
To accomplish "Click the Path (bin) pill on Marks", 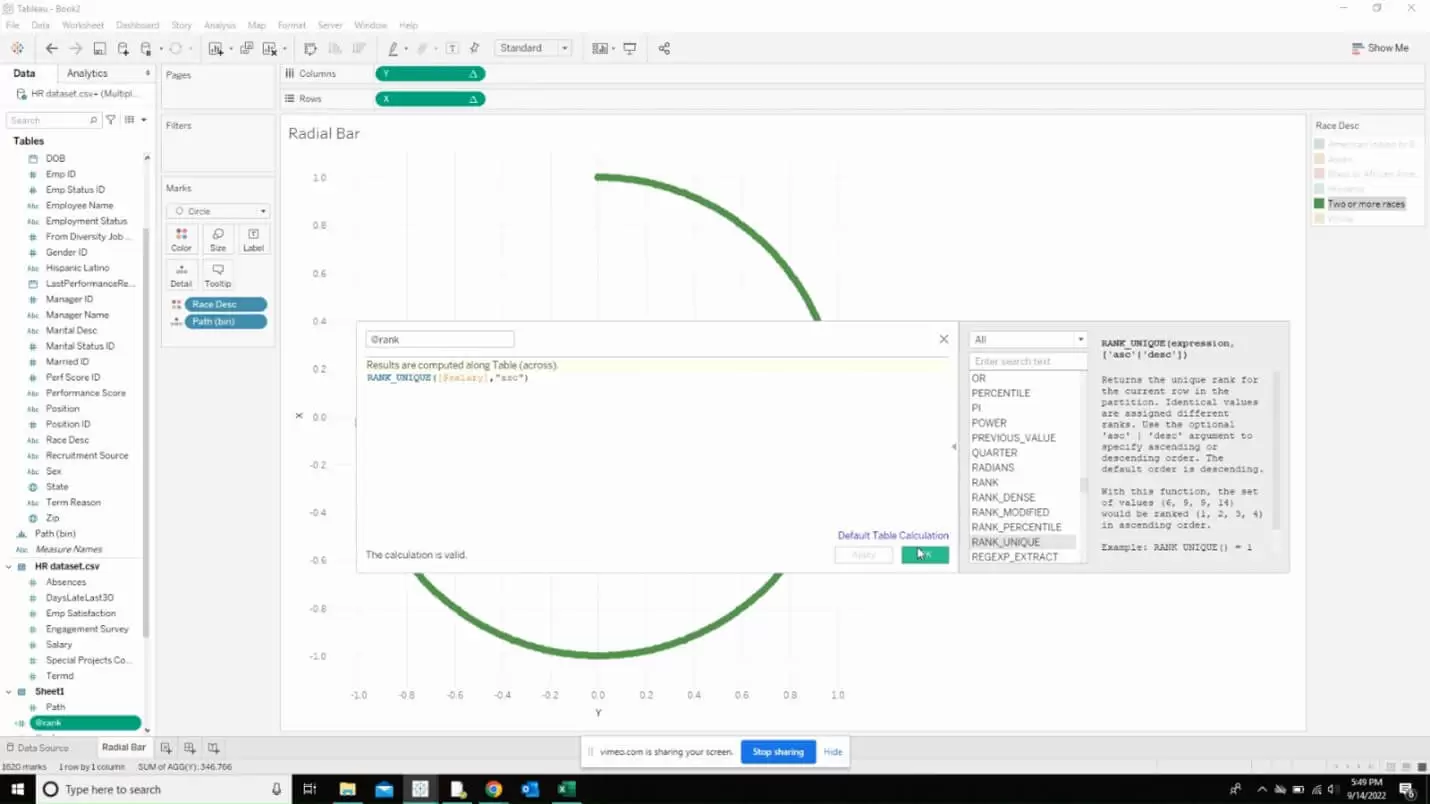I will [x=225, y=321].
